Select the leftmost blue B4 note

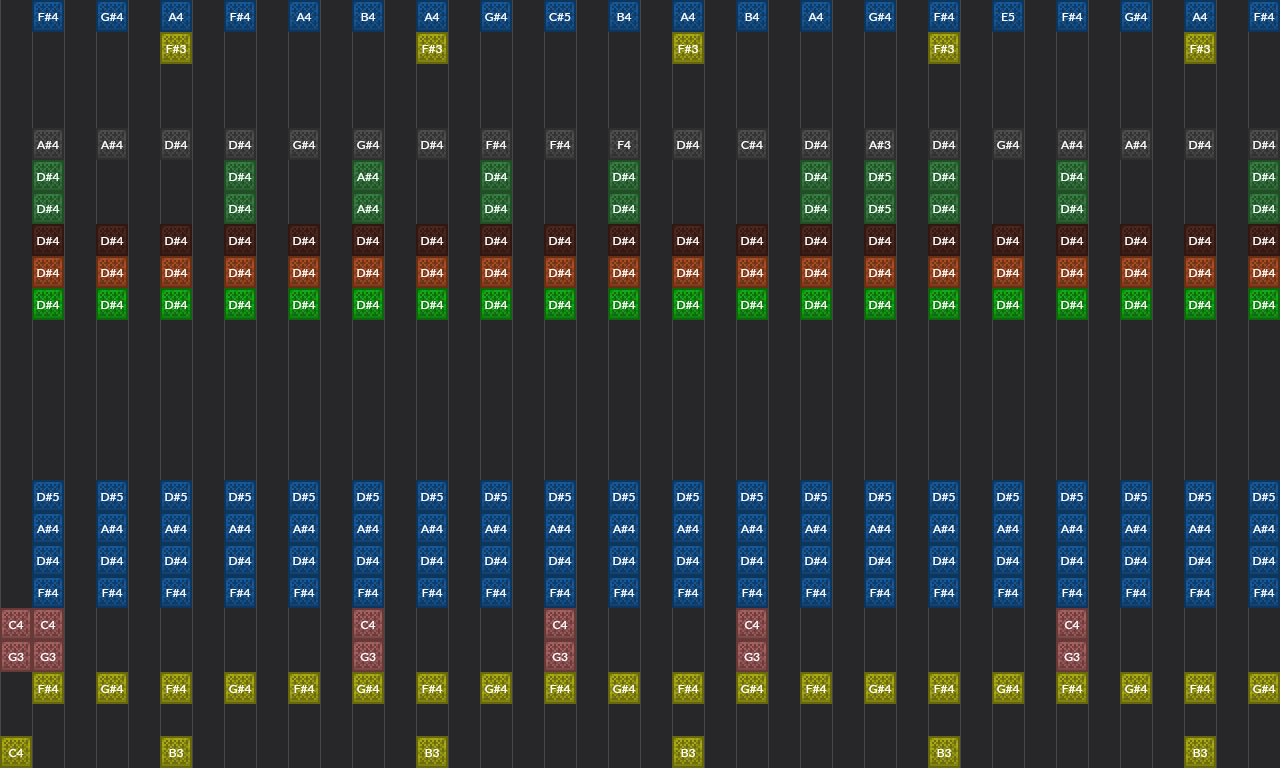pos(367,17)
